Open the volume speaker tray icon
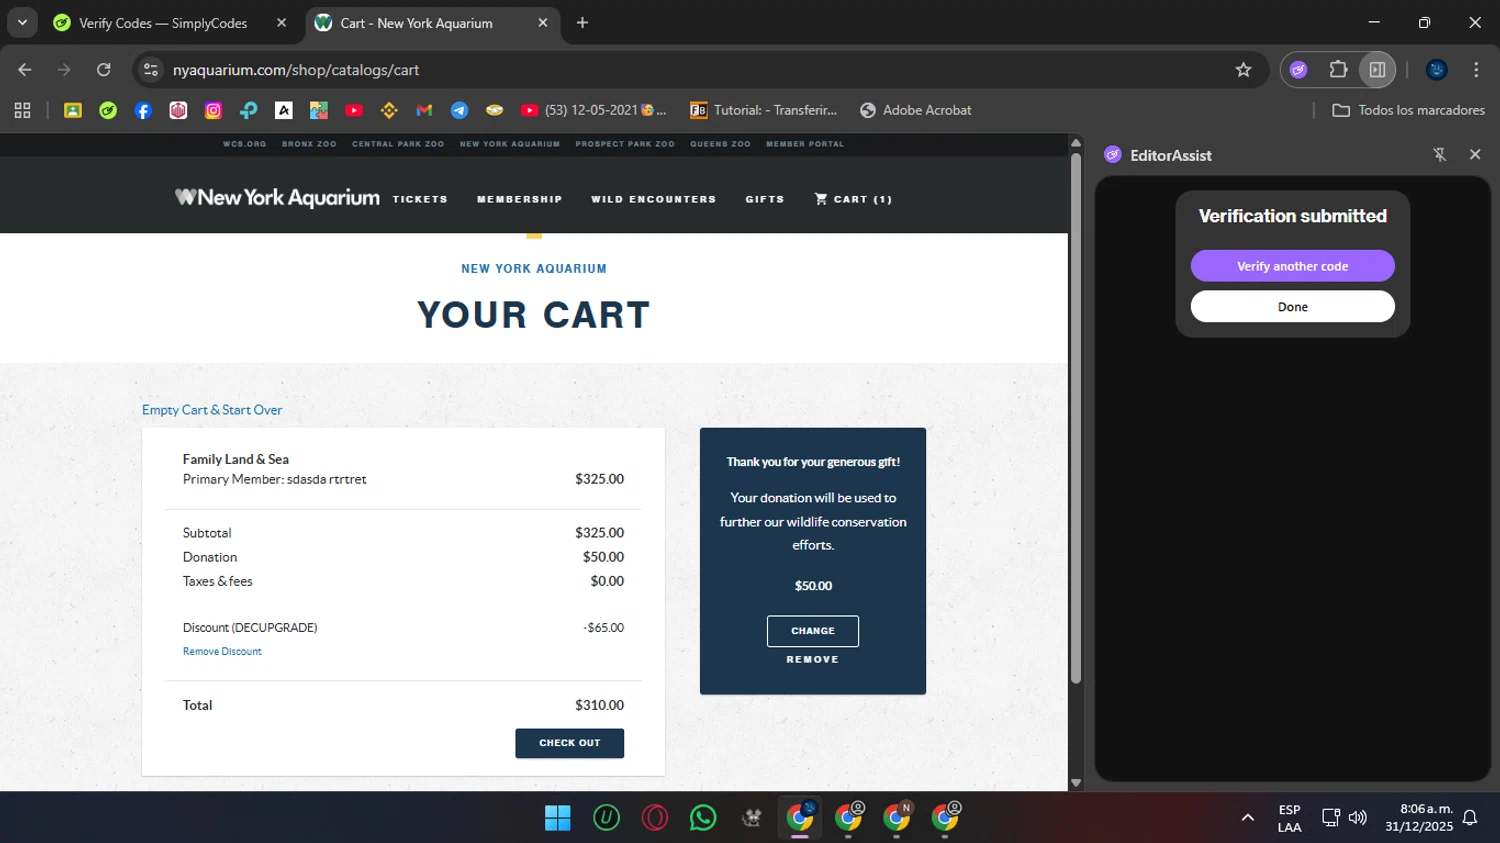The image size is (1500, 843). tap(1357, 818)
